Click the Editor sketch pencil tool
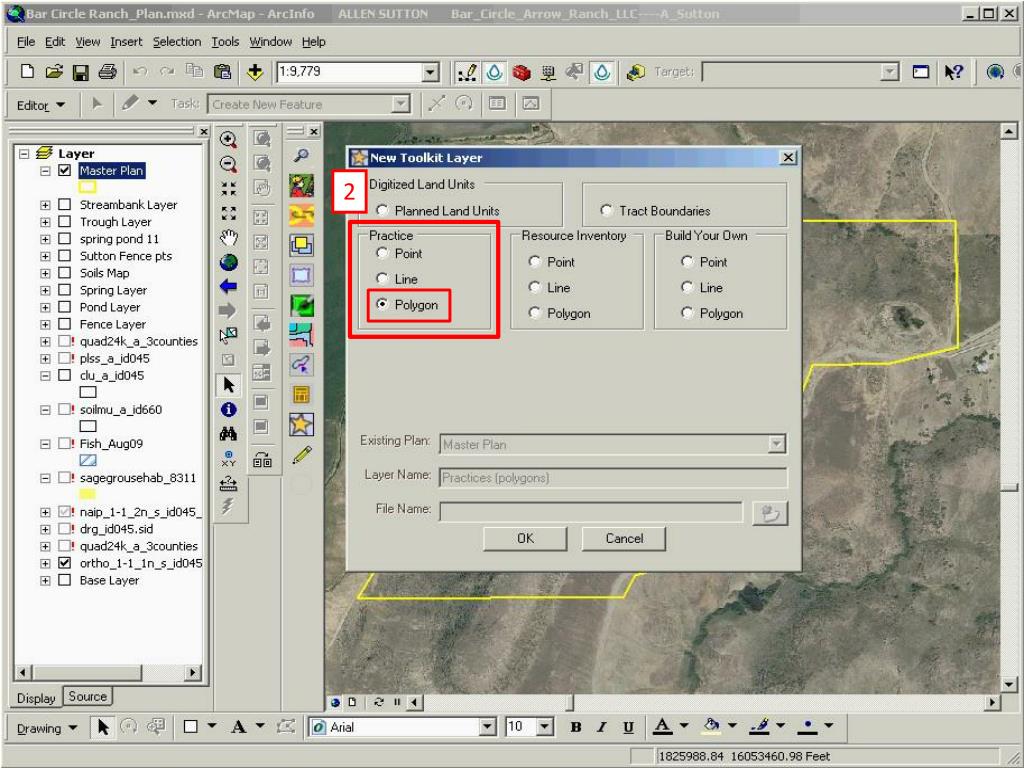 click(130, 104)
